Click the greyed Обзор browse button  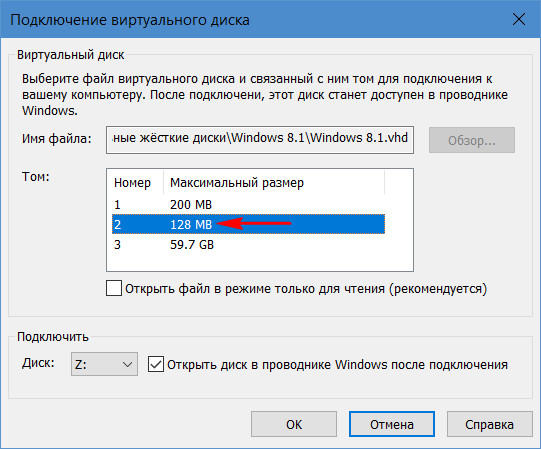472,140
